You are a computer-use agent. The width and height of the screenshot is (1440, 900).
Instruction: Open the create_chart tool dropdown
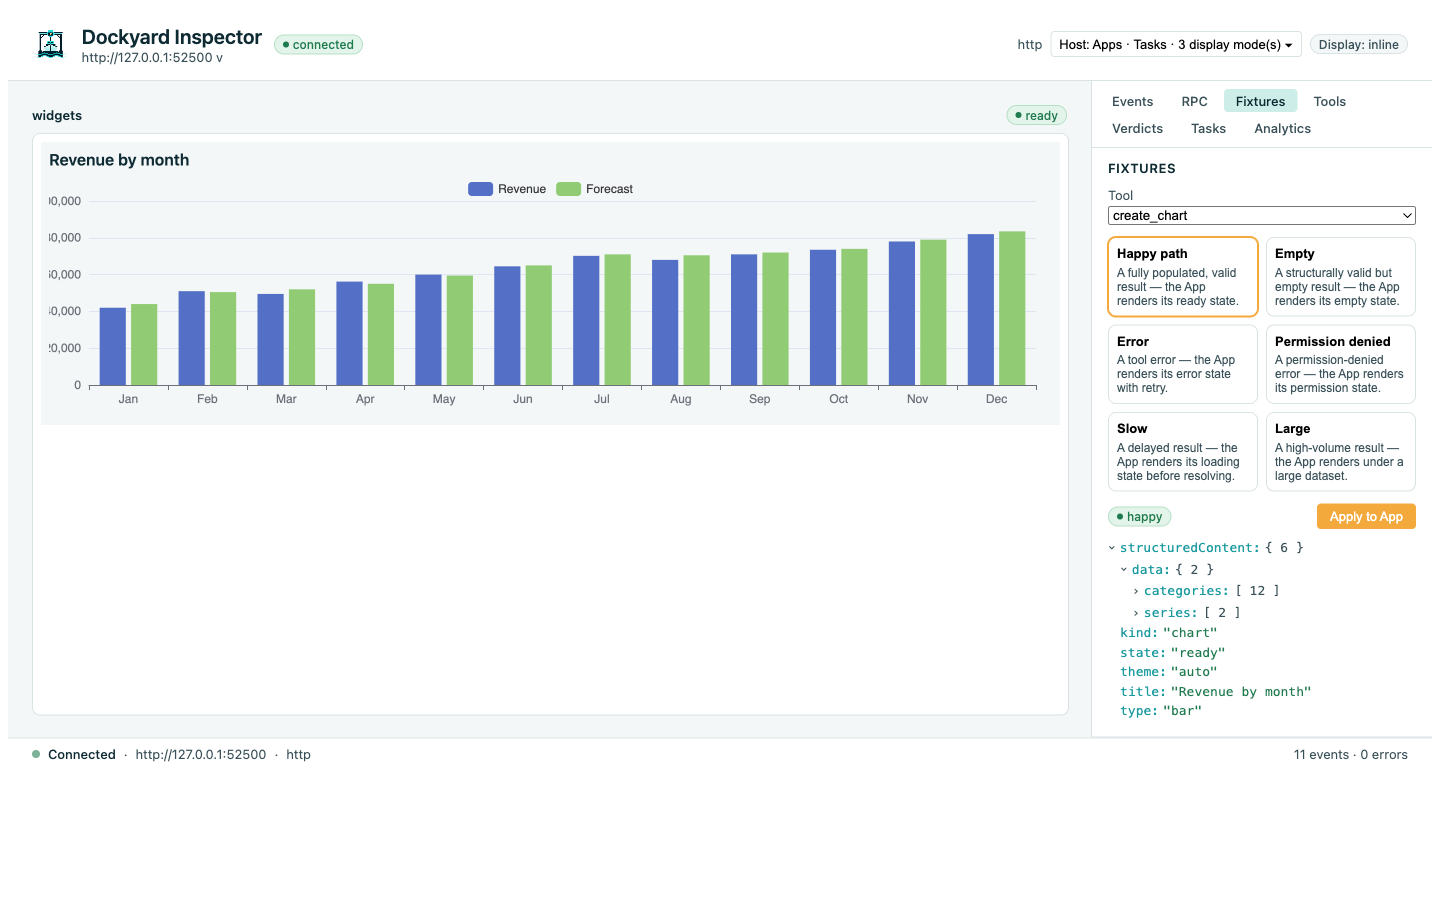(x=1262, y=216)
